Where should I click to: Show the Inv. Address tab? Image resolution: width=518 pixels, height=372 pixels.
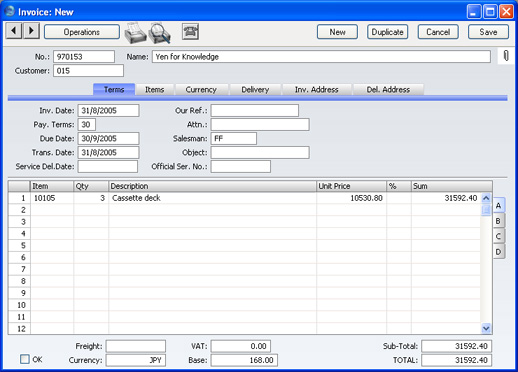[316, 89]
